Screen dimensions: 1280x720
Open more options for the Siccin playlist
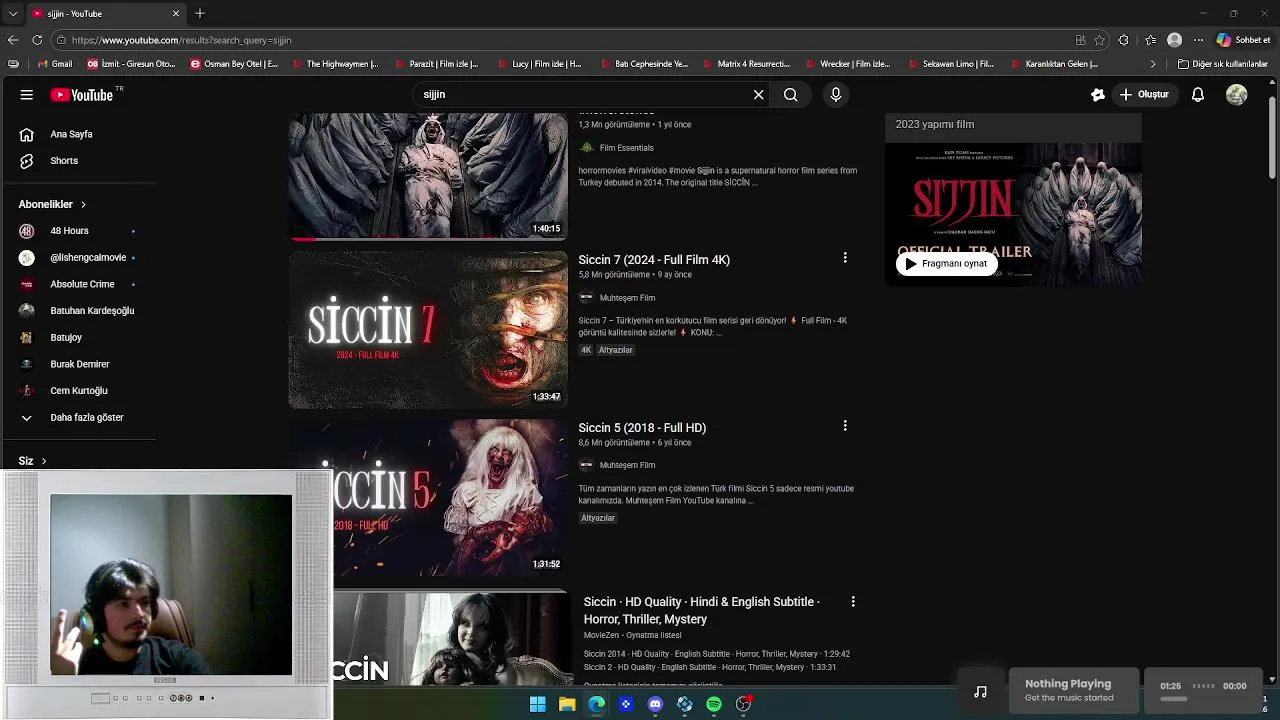853,602
